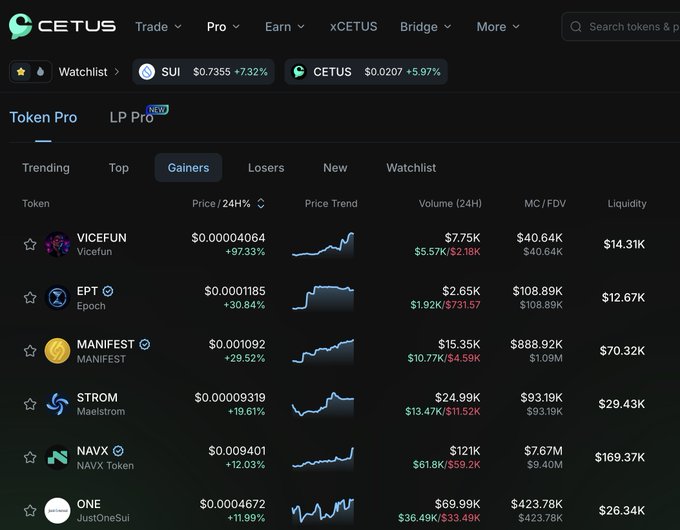Open the More dropdown menu

pos(498,27)
